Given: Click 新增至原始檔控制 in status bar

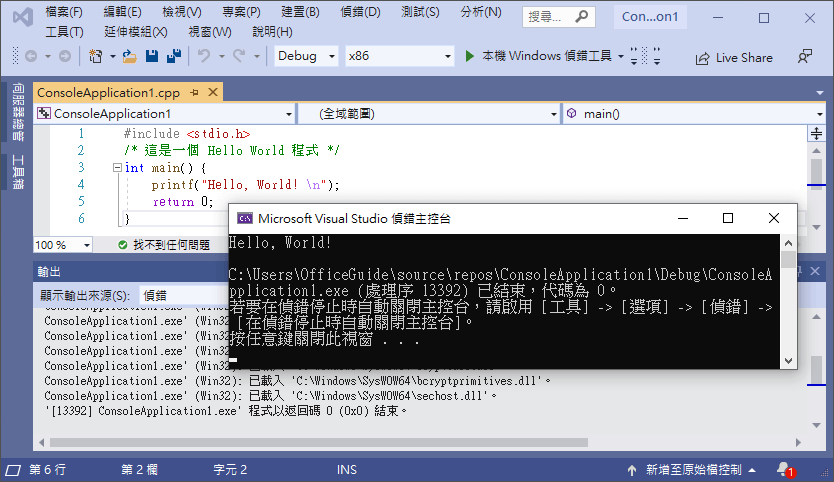Looking at the screenshot, I should point(694,470).
